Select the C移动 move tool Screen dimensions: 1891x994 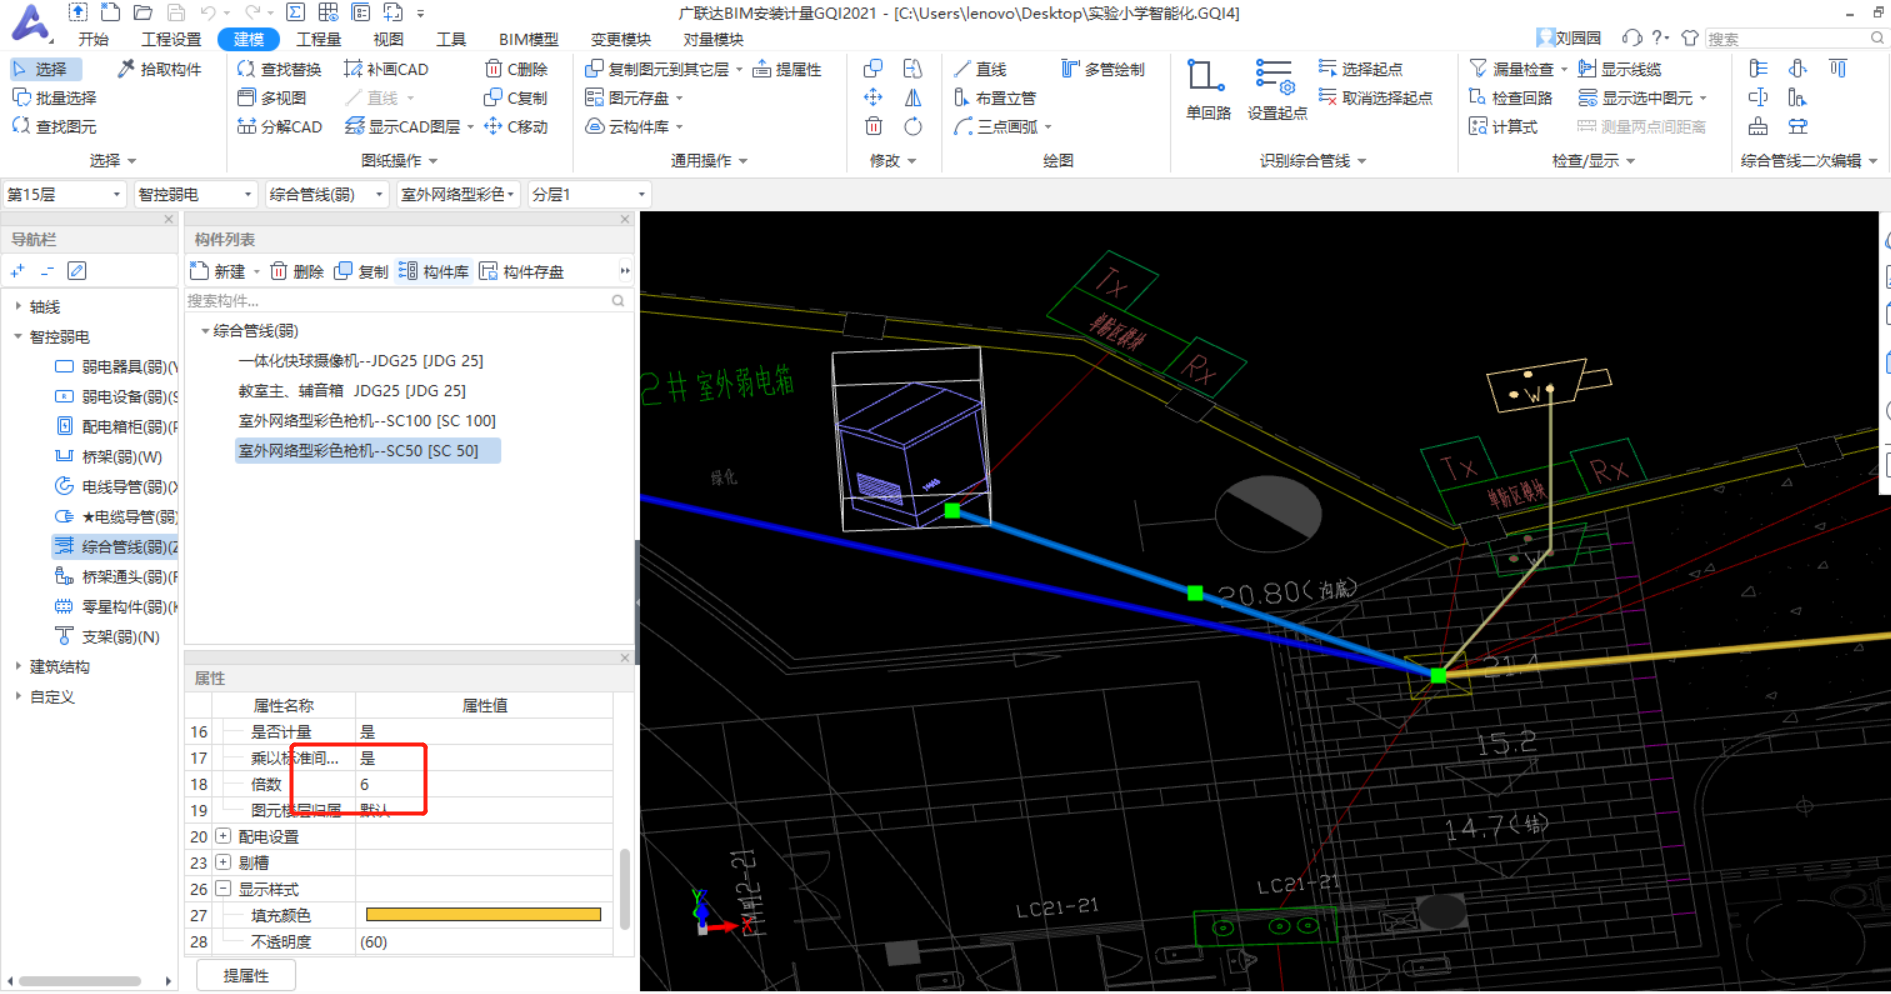516,127
